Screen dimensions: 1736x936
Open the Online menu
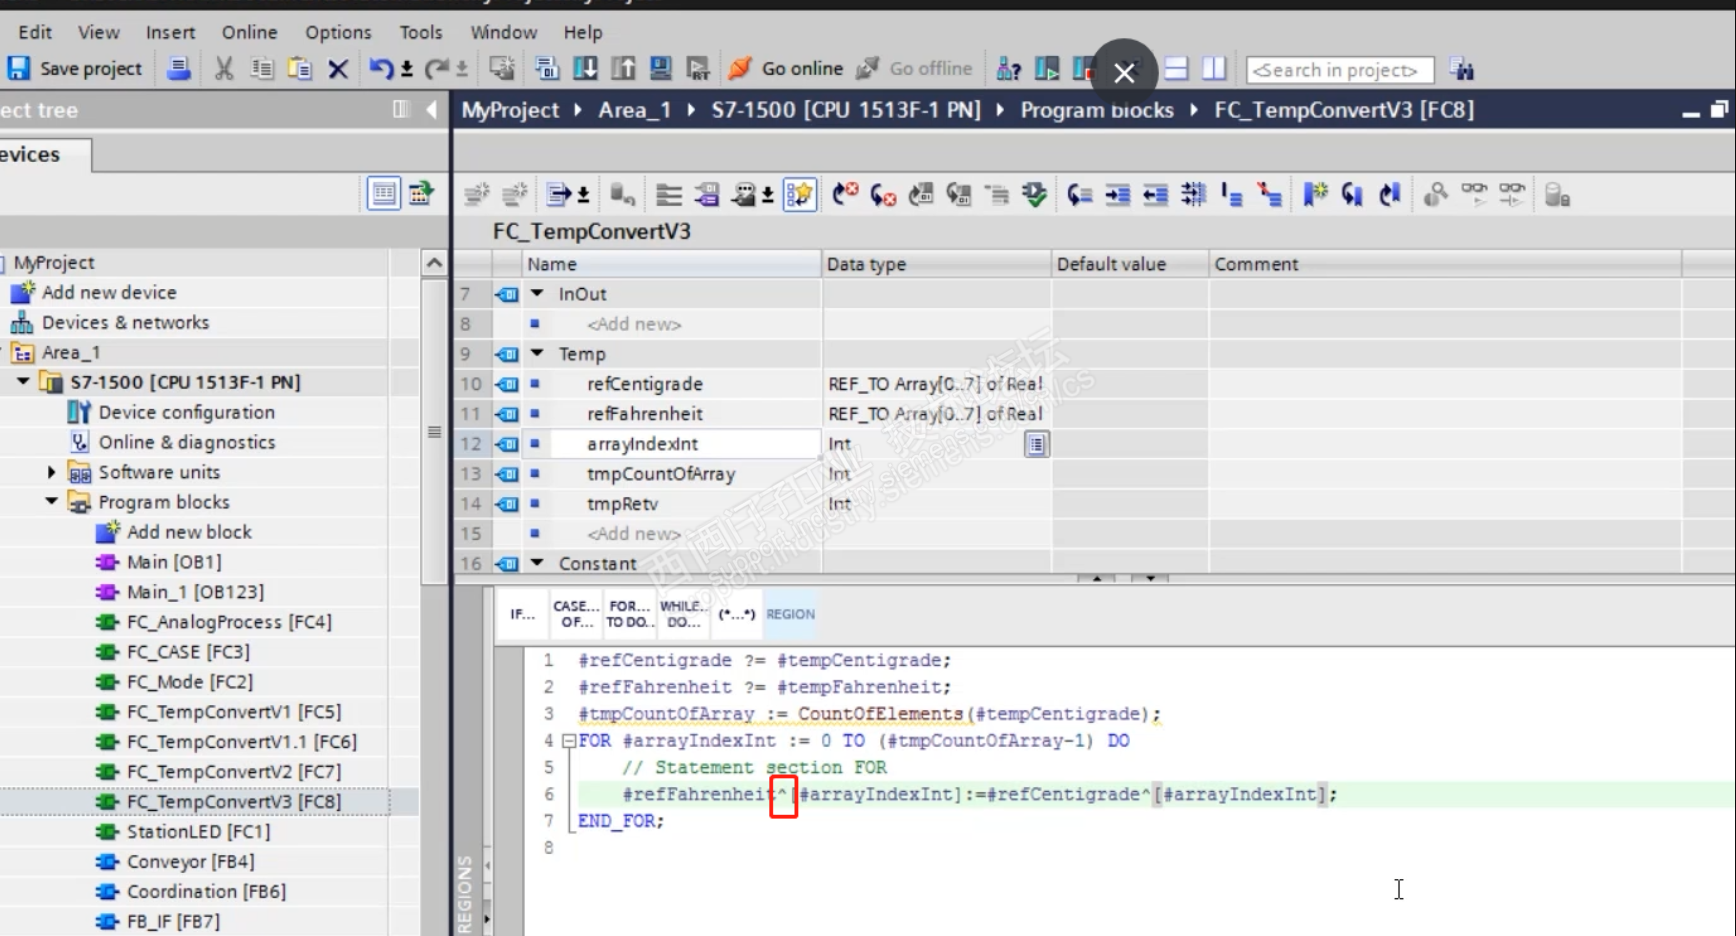(249, 32)
